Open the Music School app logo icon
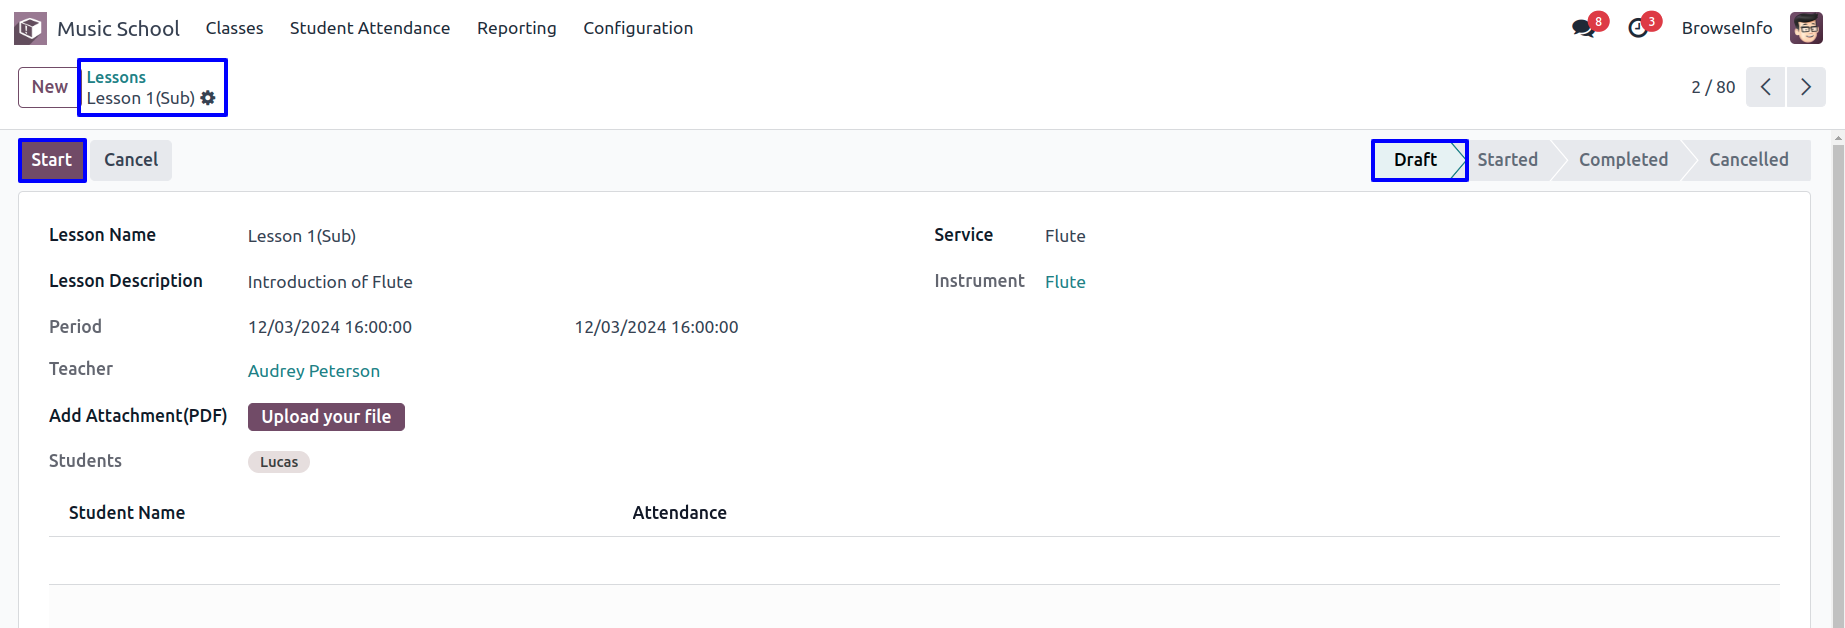Viewport: 1845px width, 628px height. 30,28
